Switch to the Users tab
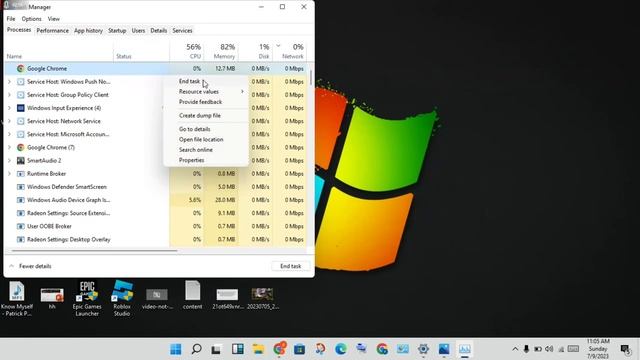The width and height of the screenshot is (640, 360). point(138,31)
